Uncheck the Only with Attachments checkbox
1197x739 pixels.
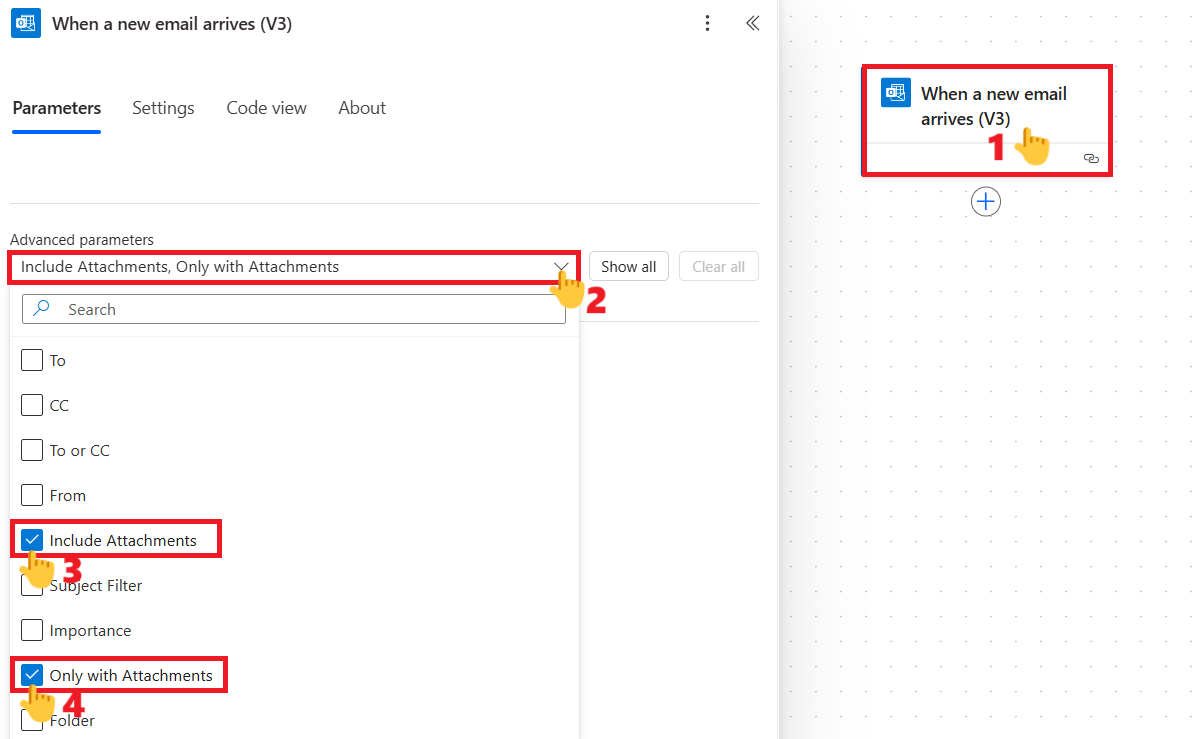pos(32,675)
